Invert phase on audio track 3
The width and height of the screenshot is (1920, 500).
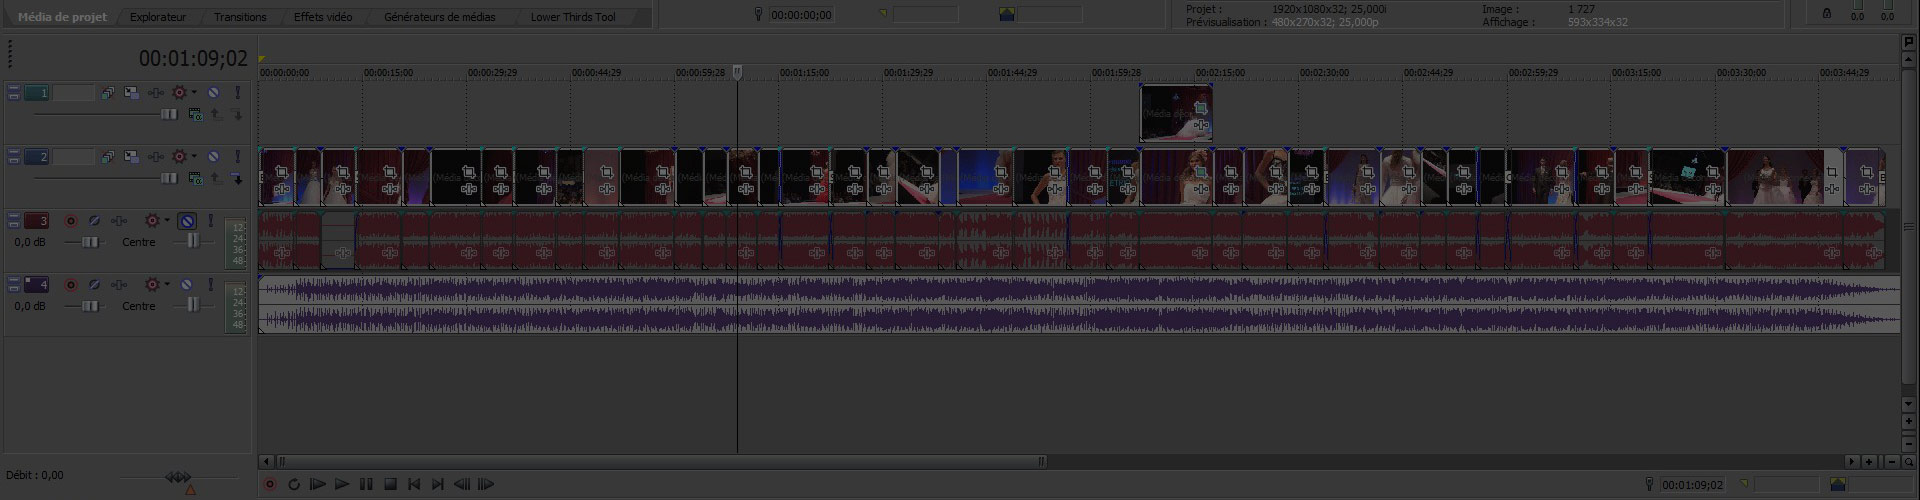(94, 221)
